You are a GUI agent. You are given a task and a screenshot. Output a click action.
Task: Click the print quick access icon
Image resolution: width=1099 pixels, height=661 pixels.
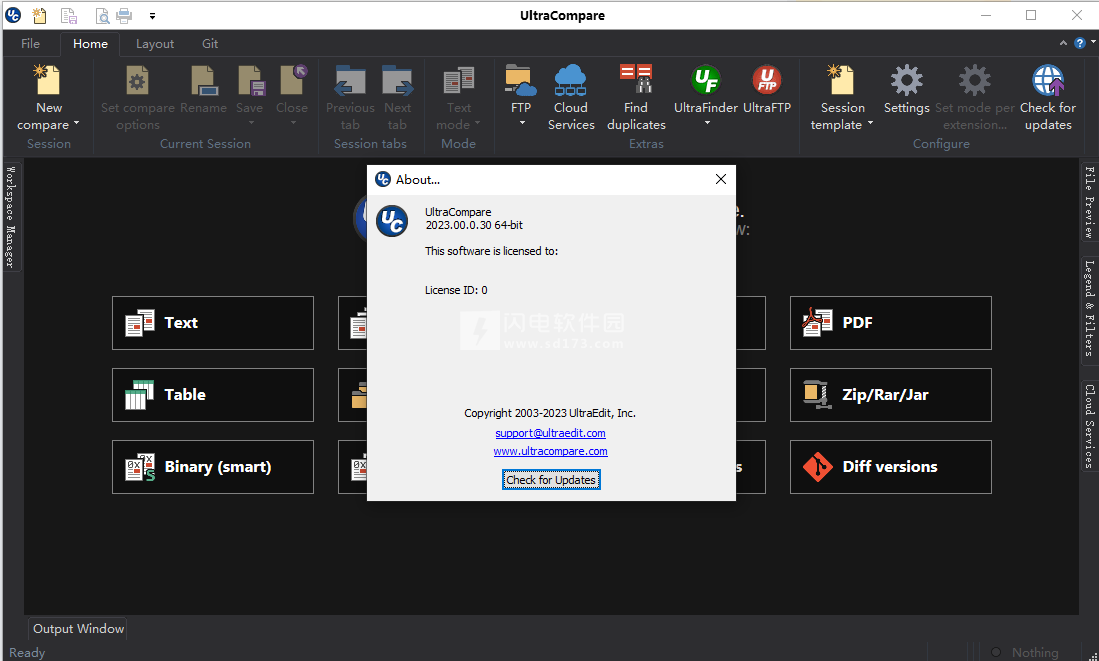click(x=124, y=15)
